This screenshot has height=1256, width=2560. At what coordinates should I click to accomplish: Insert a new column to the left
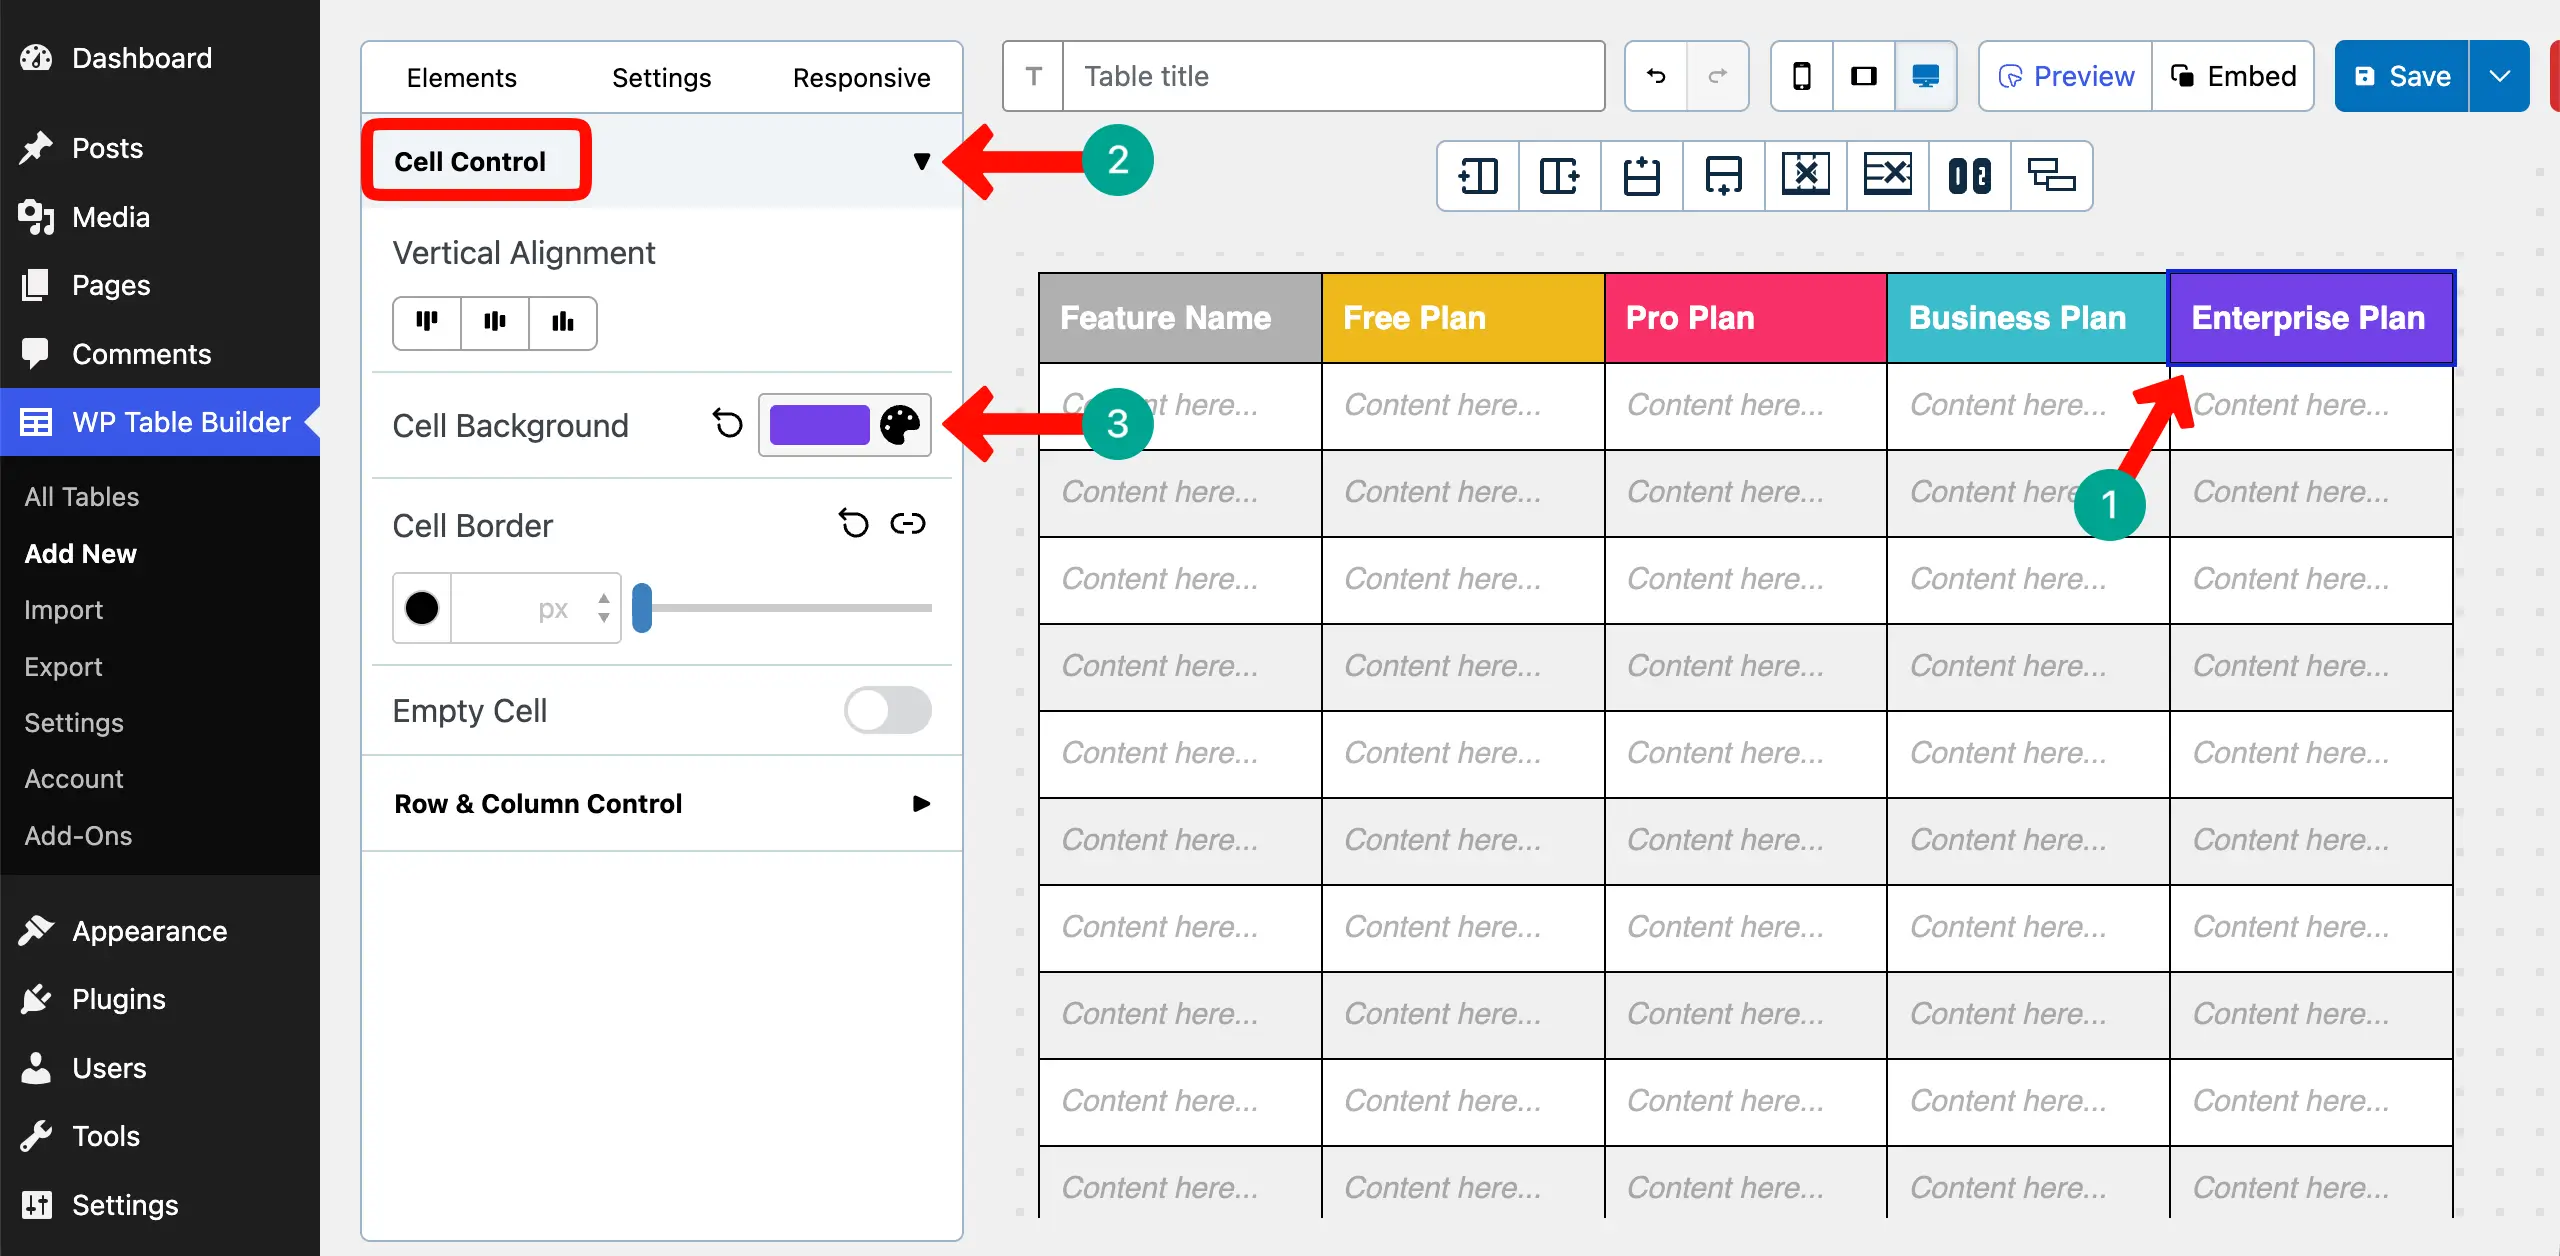pos(1477,176)
